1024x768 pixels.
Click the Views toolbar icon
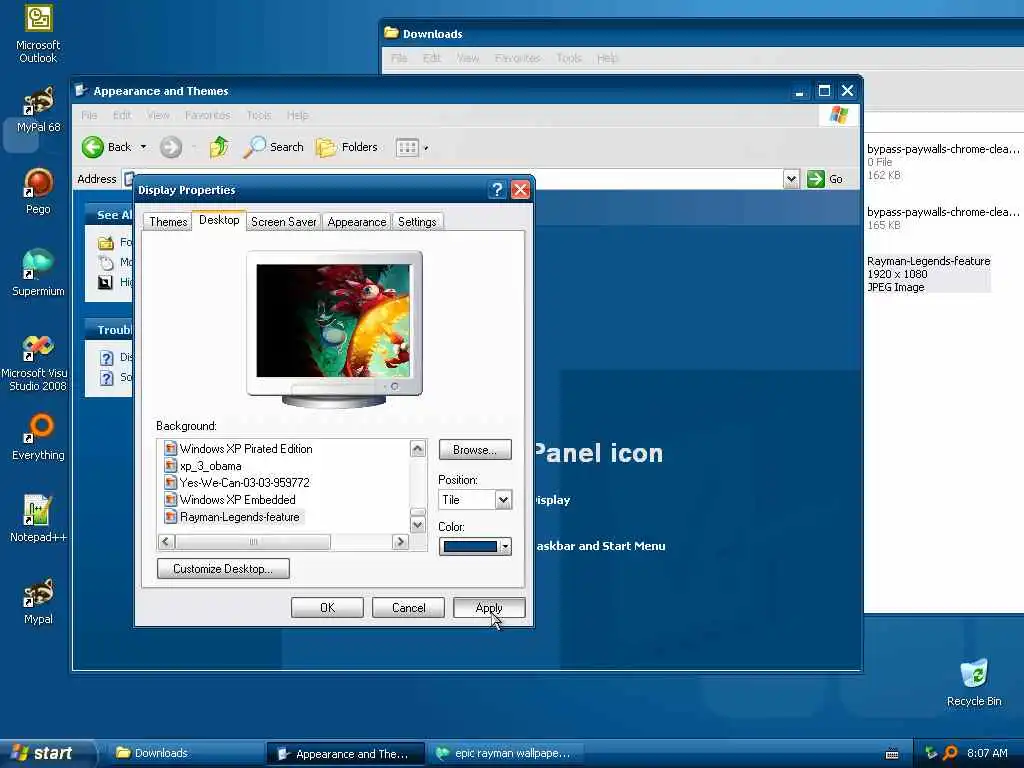[407, 148]
